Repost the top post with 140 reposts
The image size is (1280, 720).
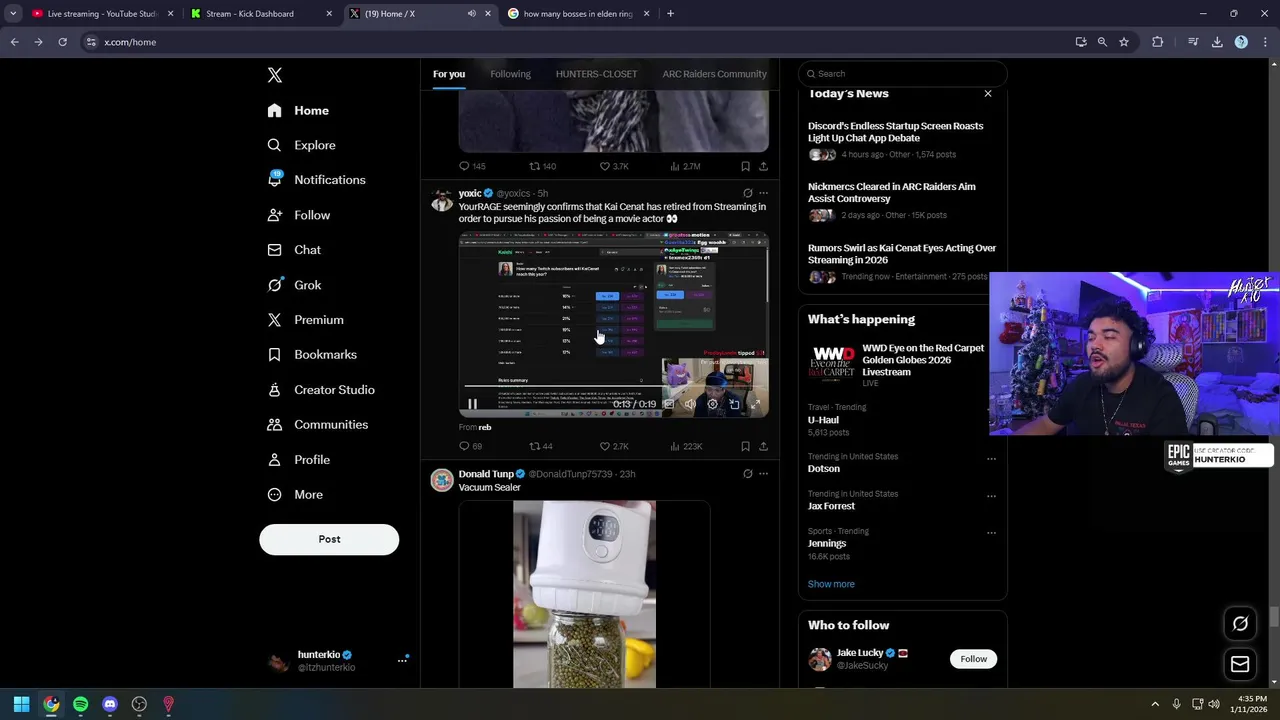[x=542, y=166]
